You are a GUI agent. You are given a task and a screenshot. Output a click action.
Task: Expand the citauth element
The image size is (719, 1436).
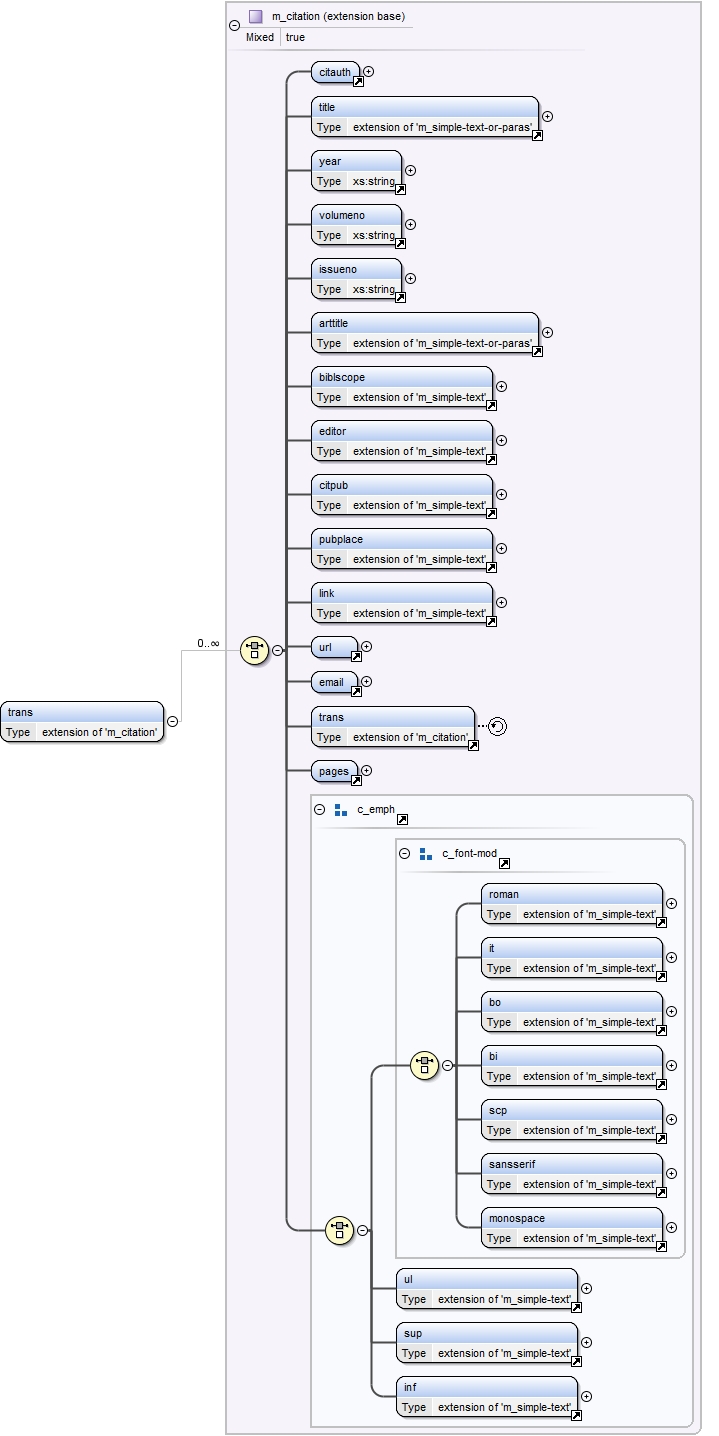point(369,72)
